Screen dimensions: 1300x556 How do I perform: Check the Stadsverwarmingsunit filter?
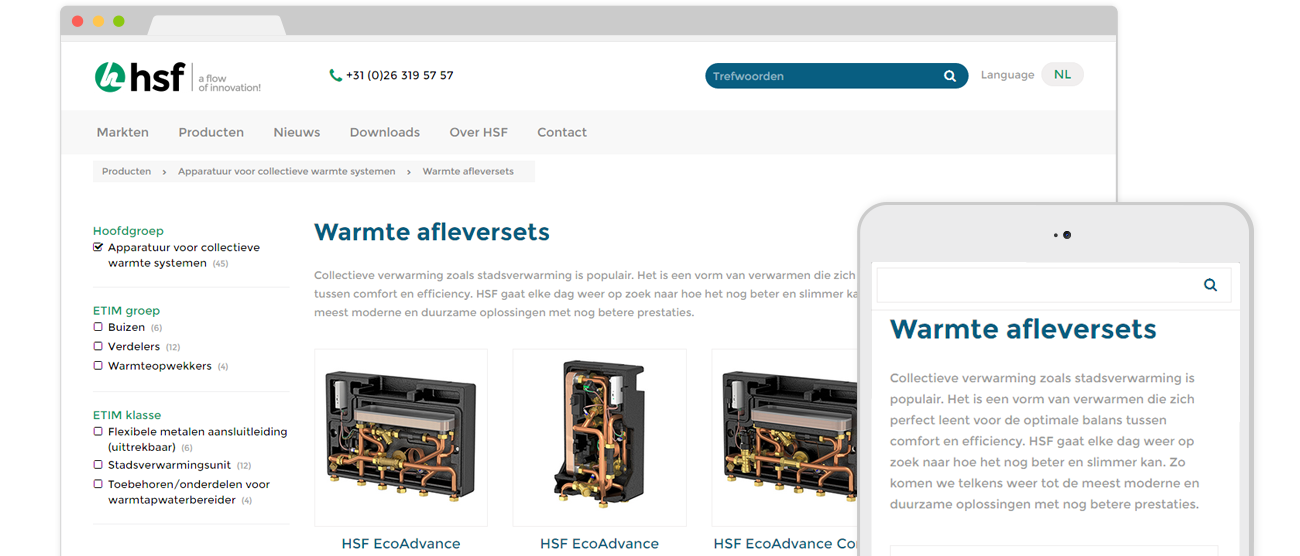(x=98, y=465)
